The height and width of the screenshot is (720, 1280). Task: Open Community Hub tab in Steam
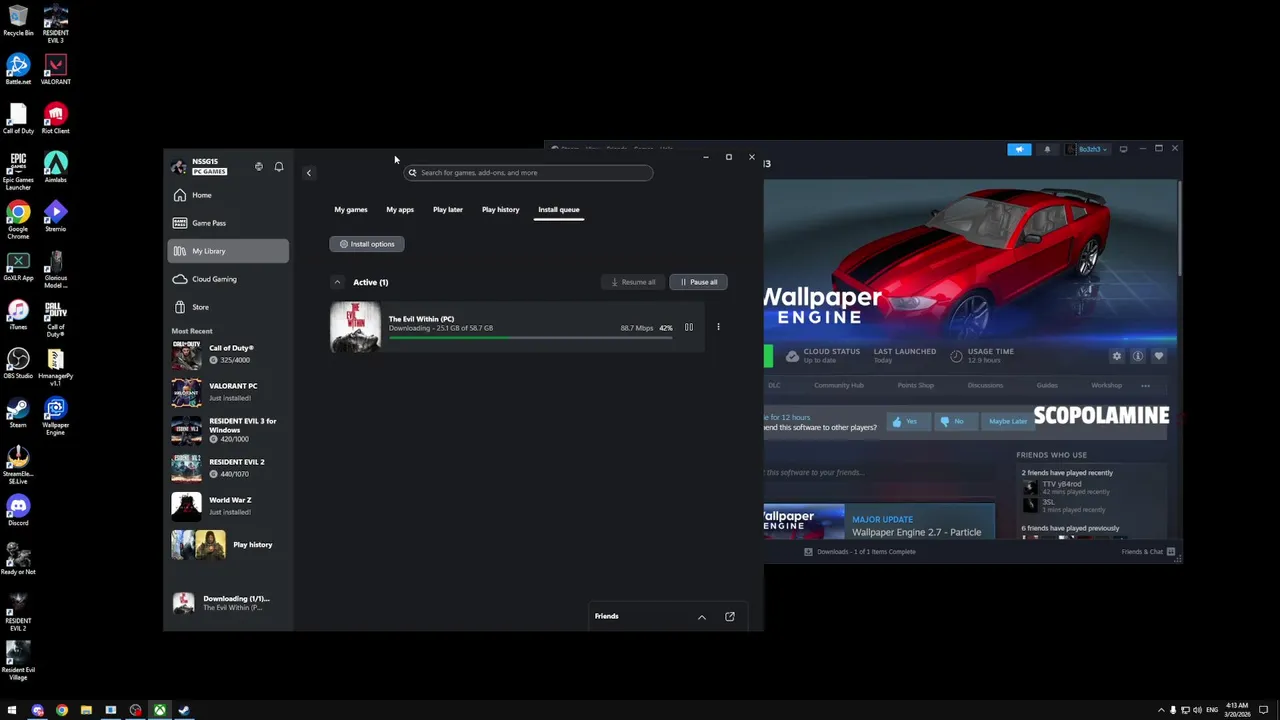[x=839, y=385]
